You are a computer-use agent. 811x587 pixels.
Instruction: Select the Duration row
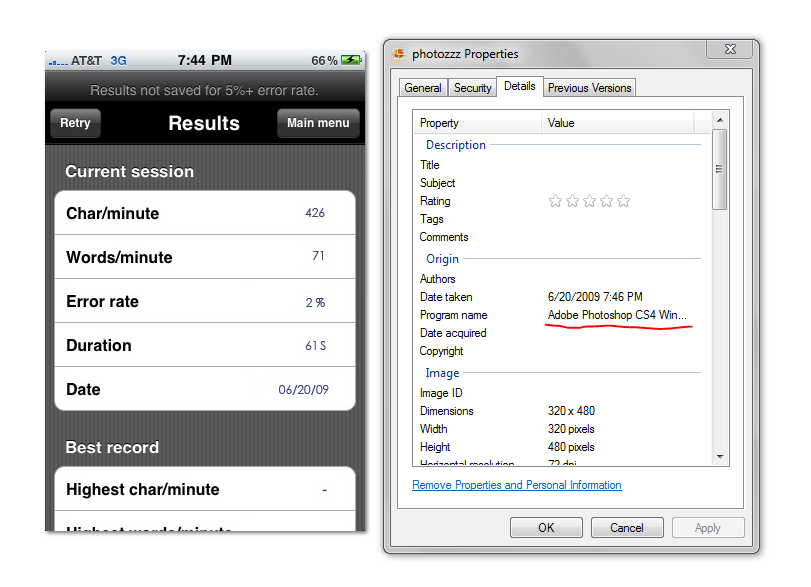pos(205,345)
